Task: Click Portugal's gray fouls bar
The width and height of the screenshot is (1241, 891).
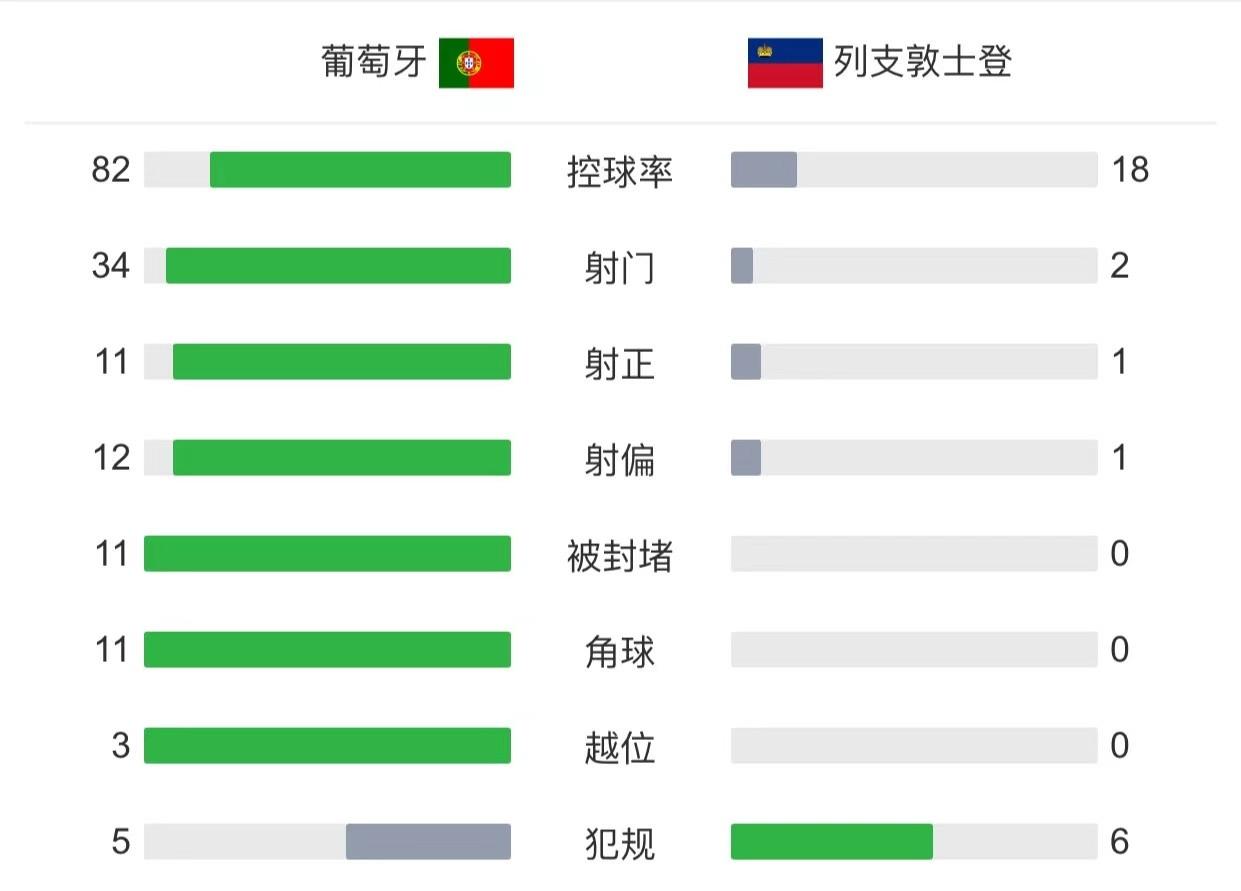Action: click(x=428, y=842)
